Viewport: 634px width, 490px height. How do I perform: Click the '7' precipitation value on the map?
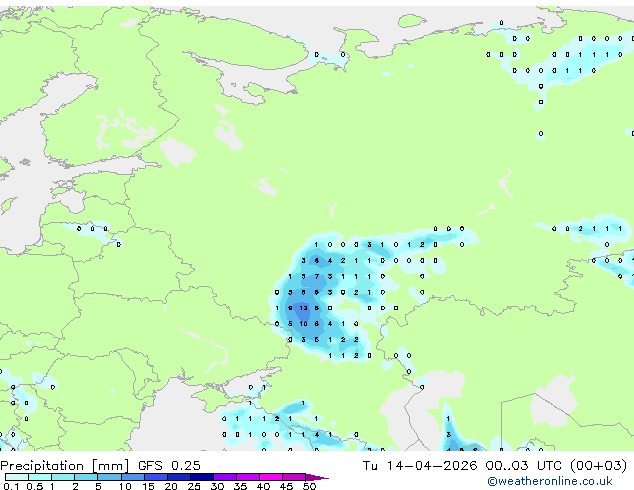click(317, 277)
